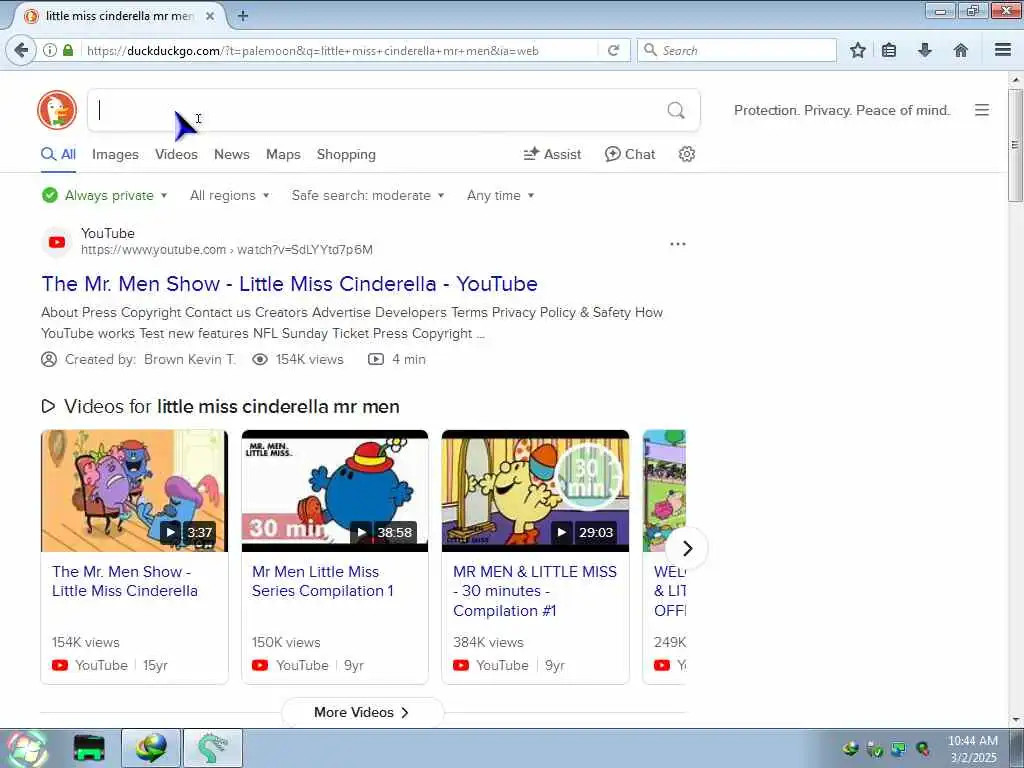1024x768 pixels.
Task: Click the green padlock security icon
Action: (68, 50)
